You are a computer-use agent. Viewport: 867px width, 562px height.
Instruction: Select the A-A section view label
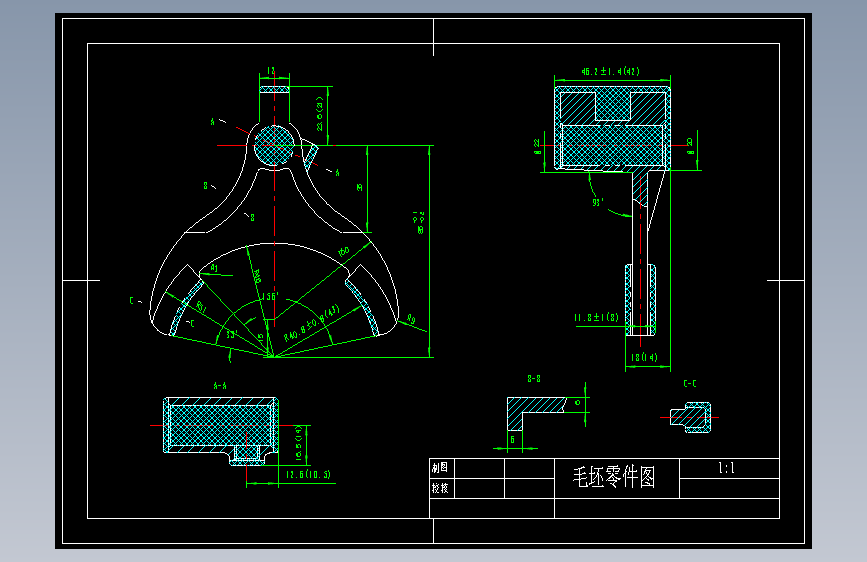[x=220, y=386]
